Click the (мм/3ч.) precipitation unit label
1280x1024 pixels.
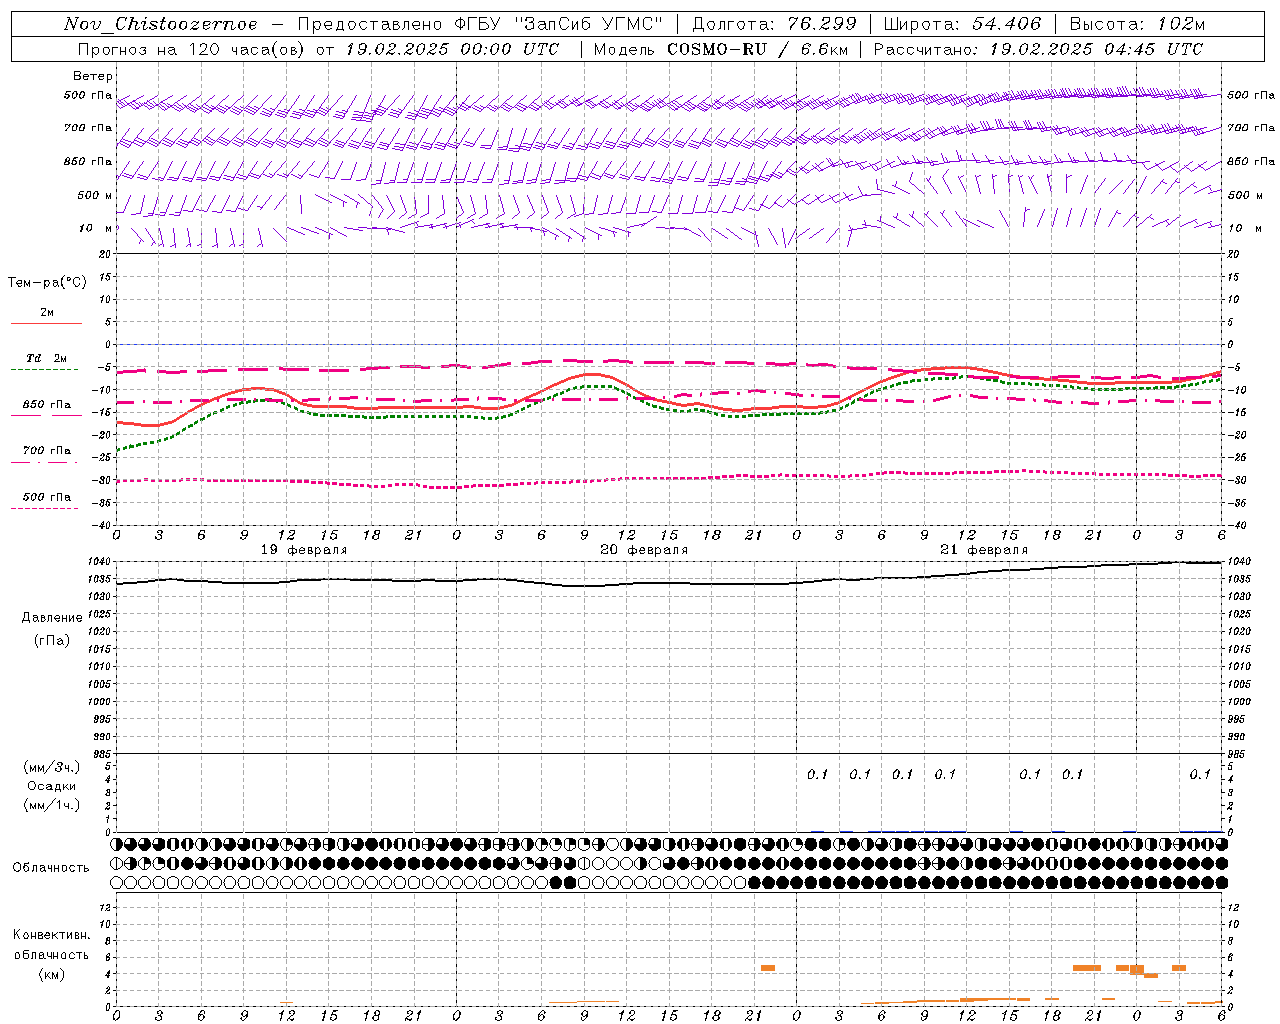[51, 767]
